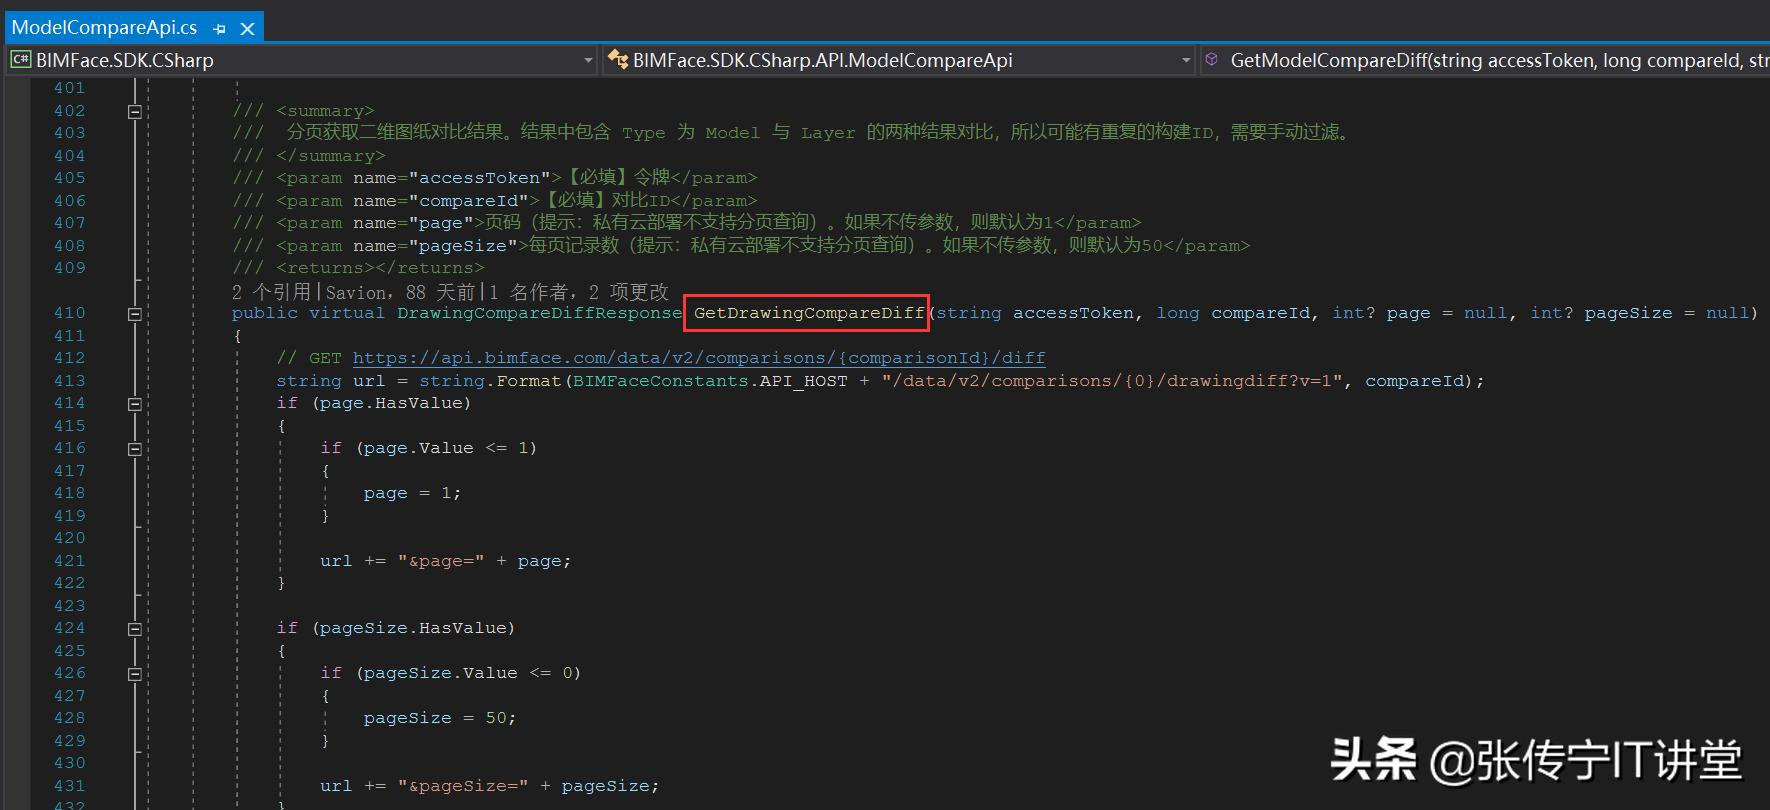Click the DrawingCompareDiffResponse return type
Viewport: 1770px width, 810px height.
540,313
